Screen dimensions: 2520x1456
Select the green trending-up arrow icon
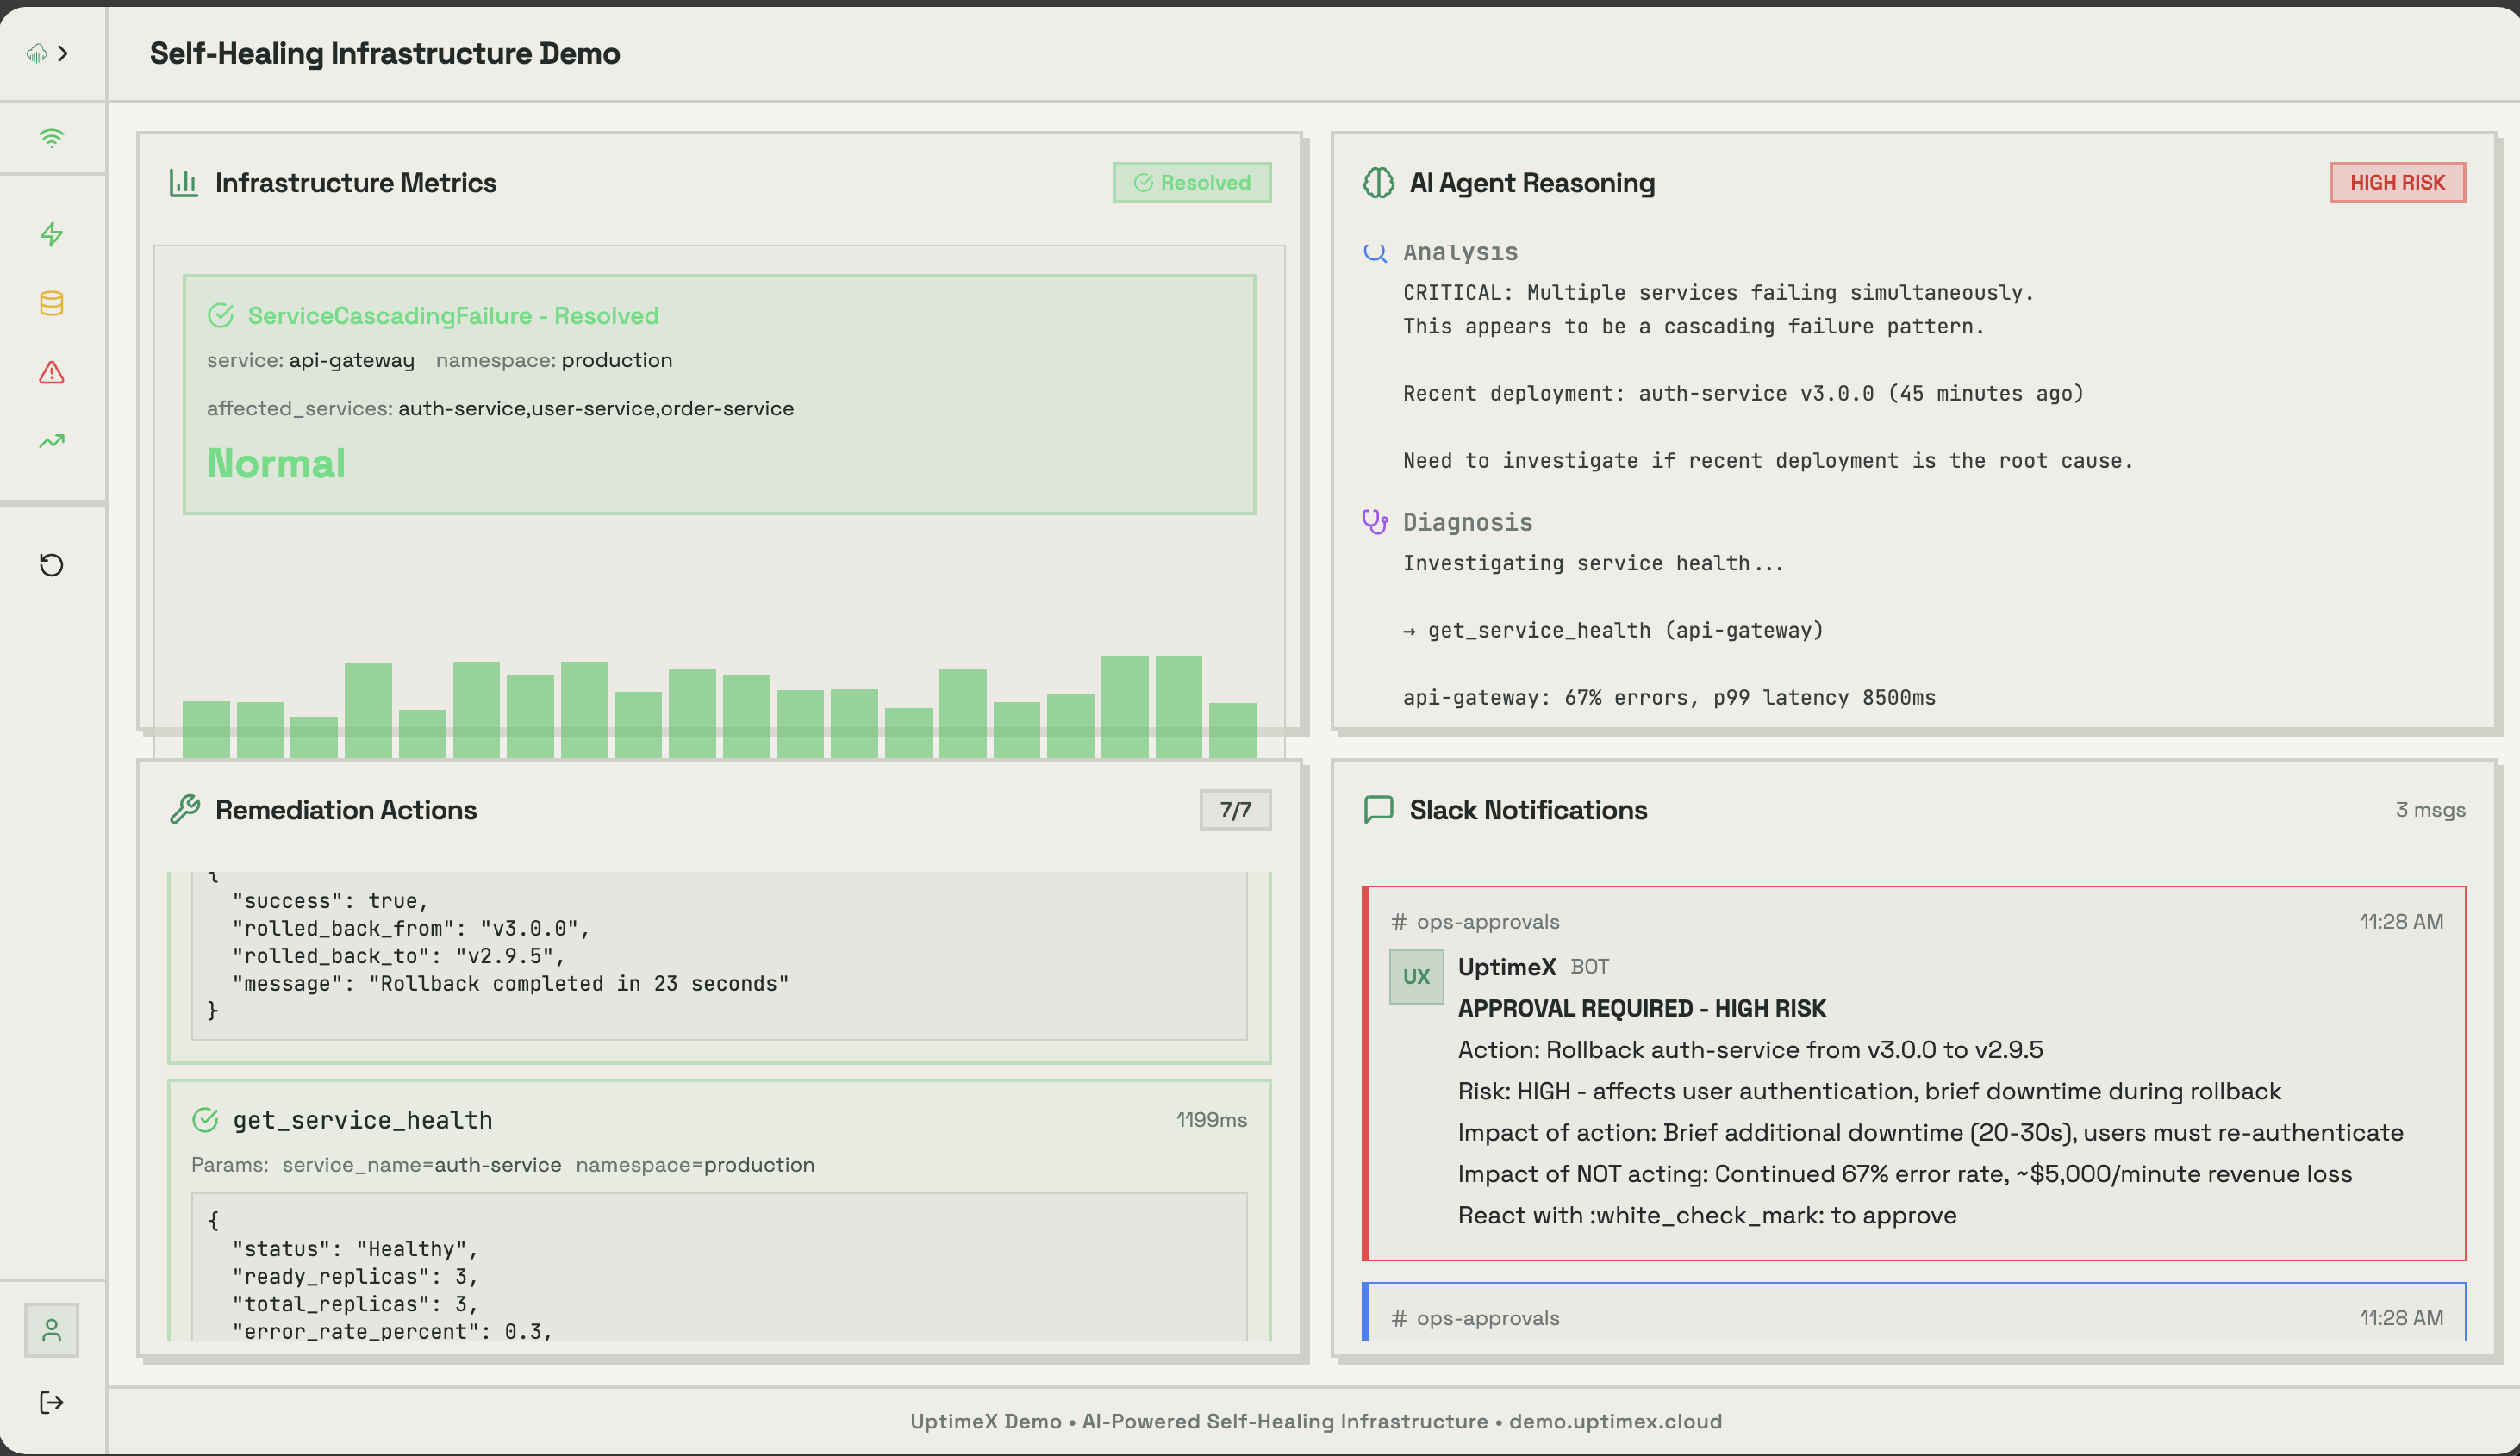51,441
